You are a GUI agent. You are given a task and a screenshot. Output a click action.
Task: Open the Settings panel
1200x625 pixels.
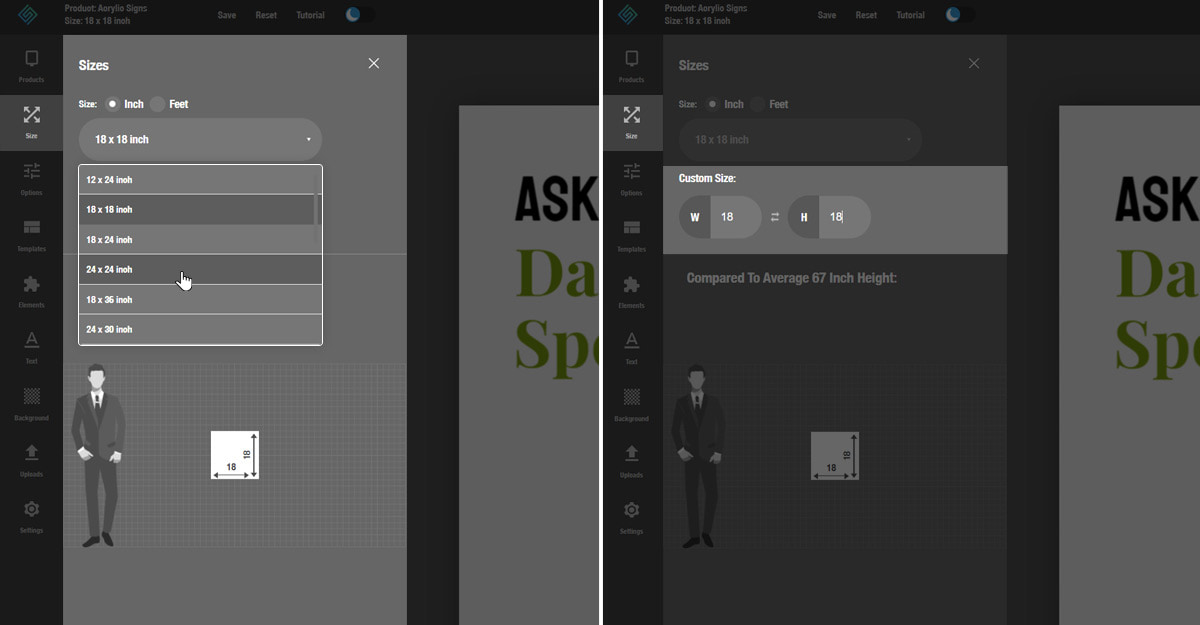pos(31,516)
